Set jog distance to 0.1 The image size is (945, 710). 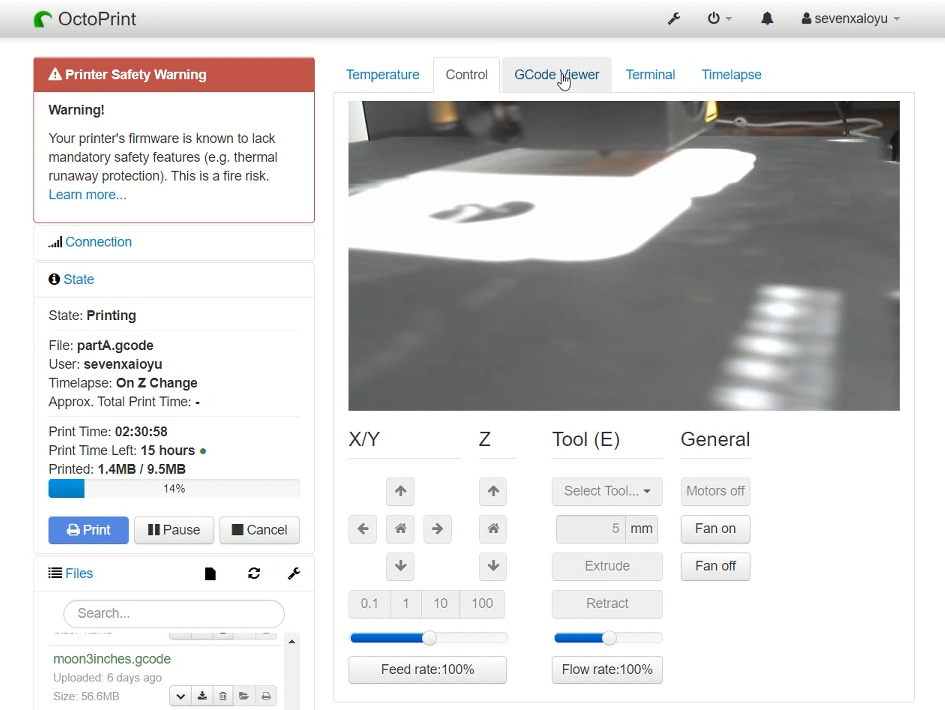click(369, 604)
